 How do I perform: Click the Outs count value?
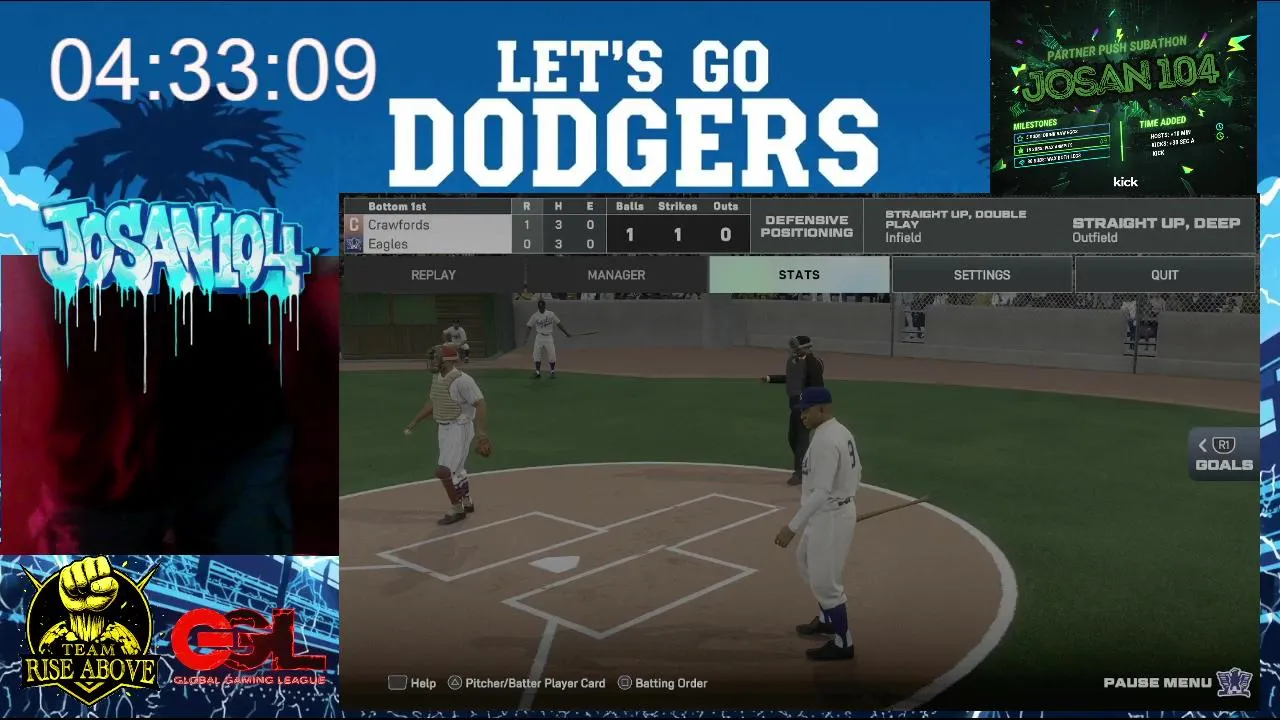pyautogui.click(x=725, y=235)
